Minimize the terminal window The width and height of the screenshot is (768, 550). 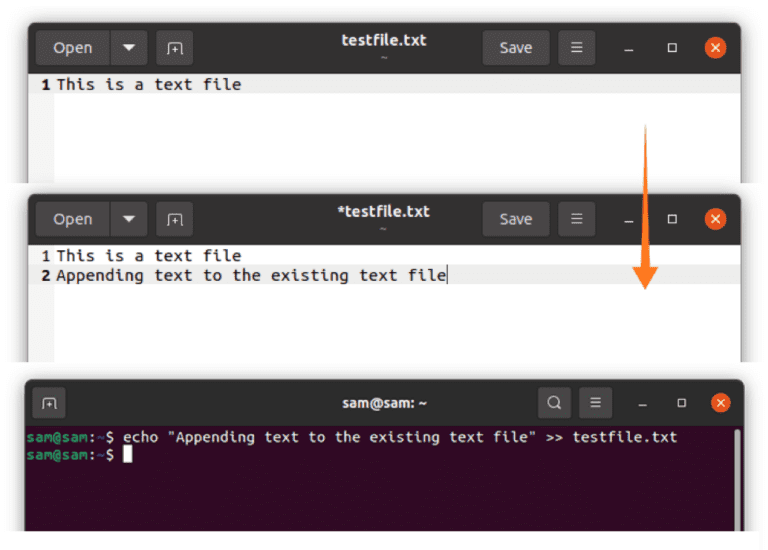pyautogui.click(x=643, y=404)
